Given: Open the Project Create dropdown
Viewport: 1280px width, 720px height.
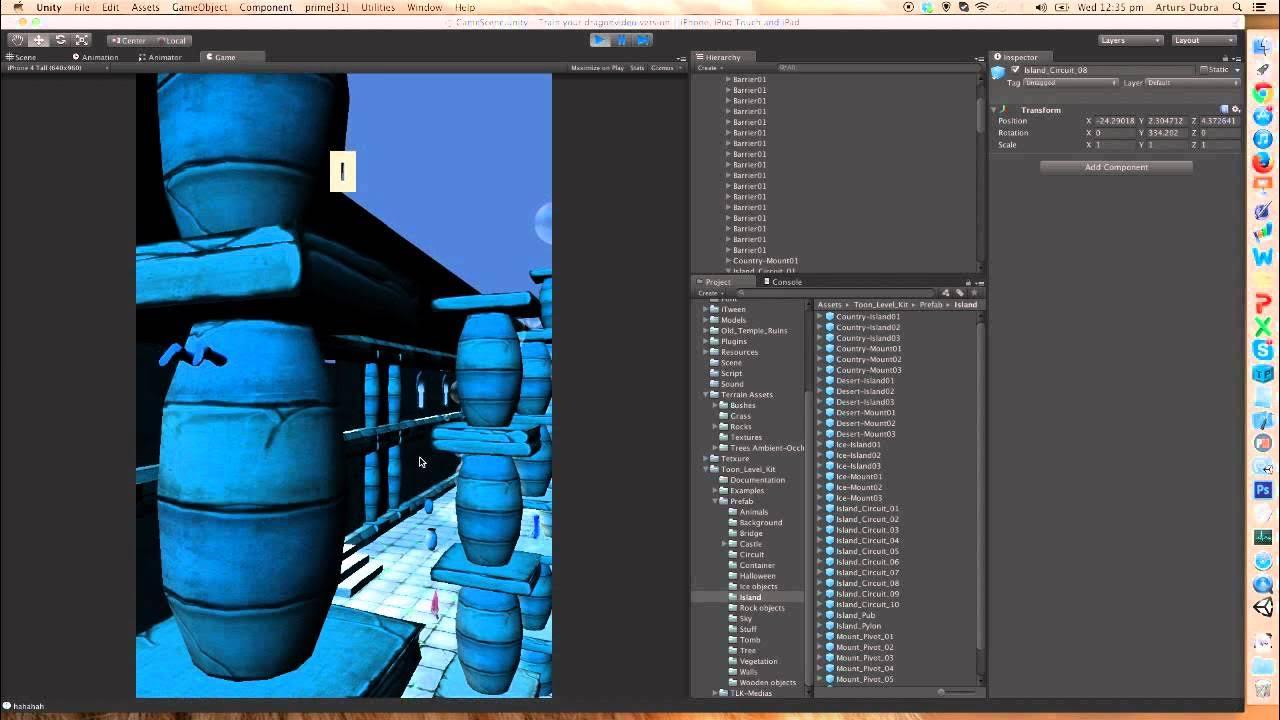Looking at the screenshot, I should 709,293.
